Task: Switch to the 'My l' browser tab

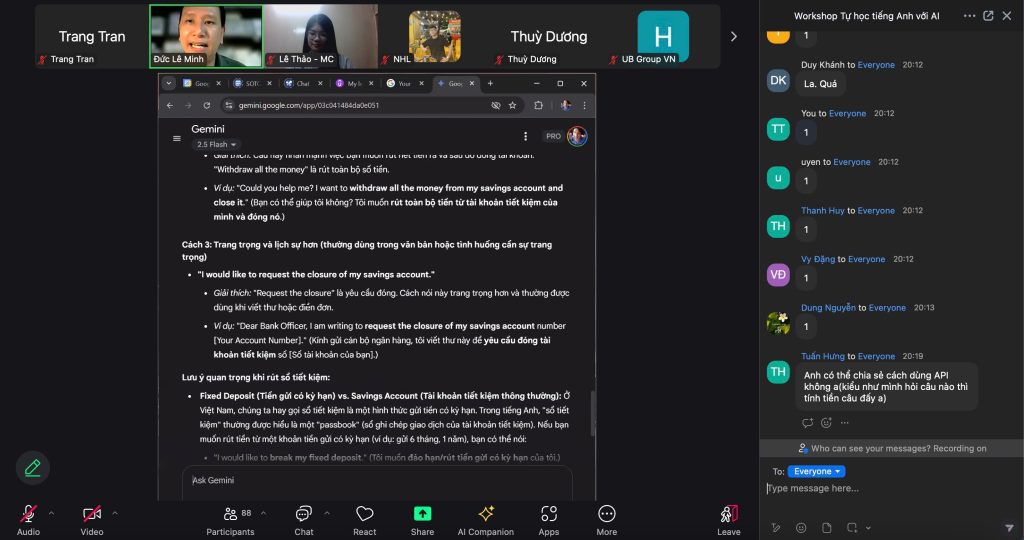Action: click(353, 84)
